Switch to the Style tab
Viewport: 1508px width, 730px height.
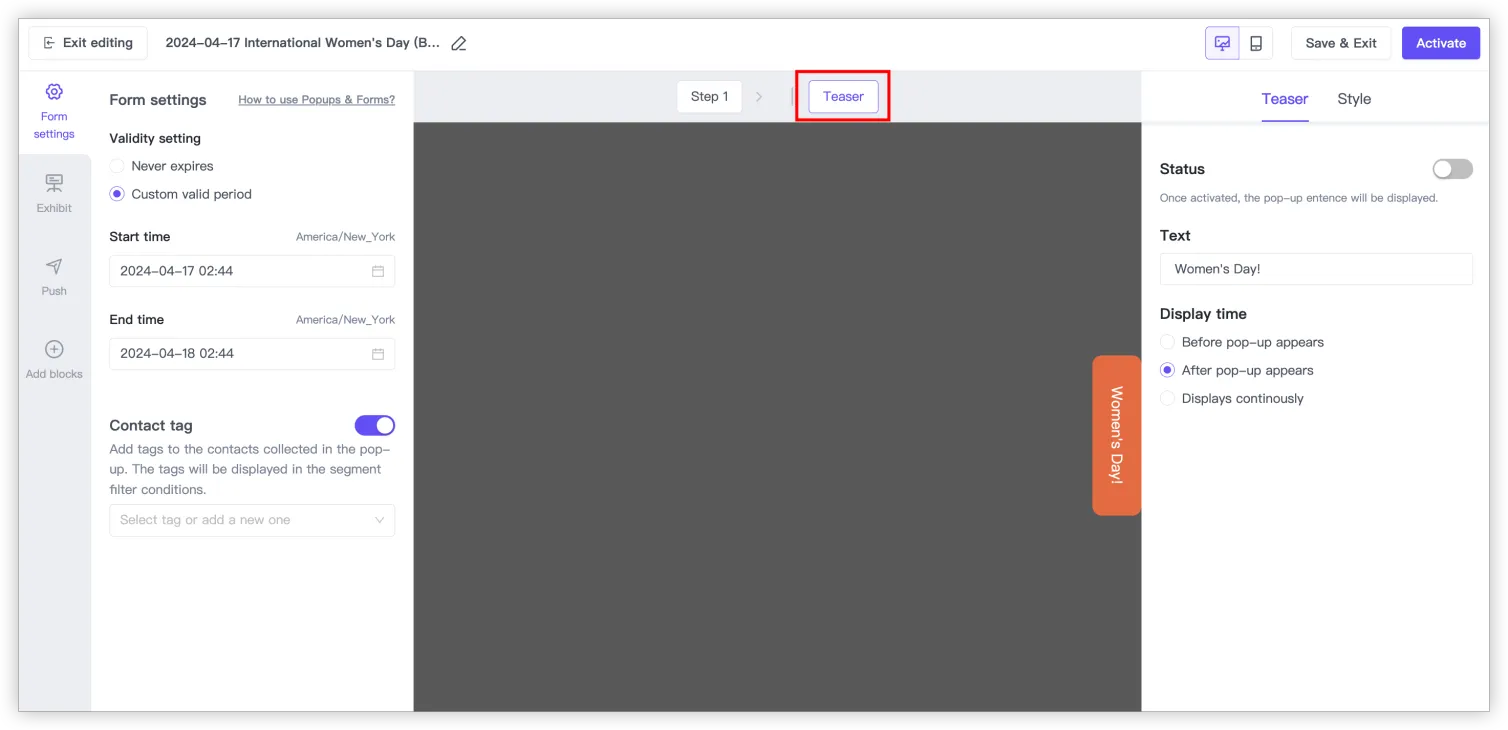click(1354, 99)
